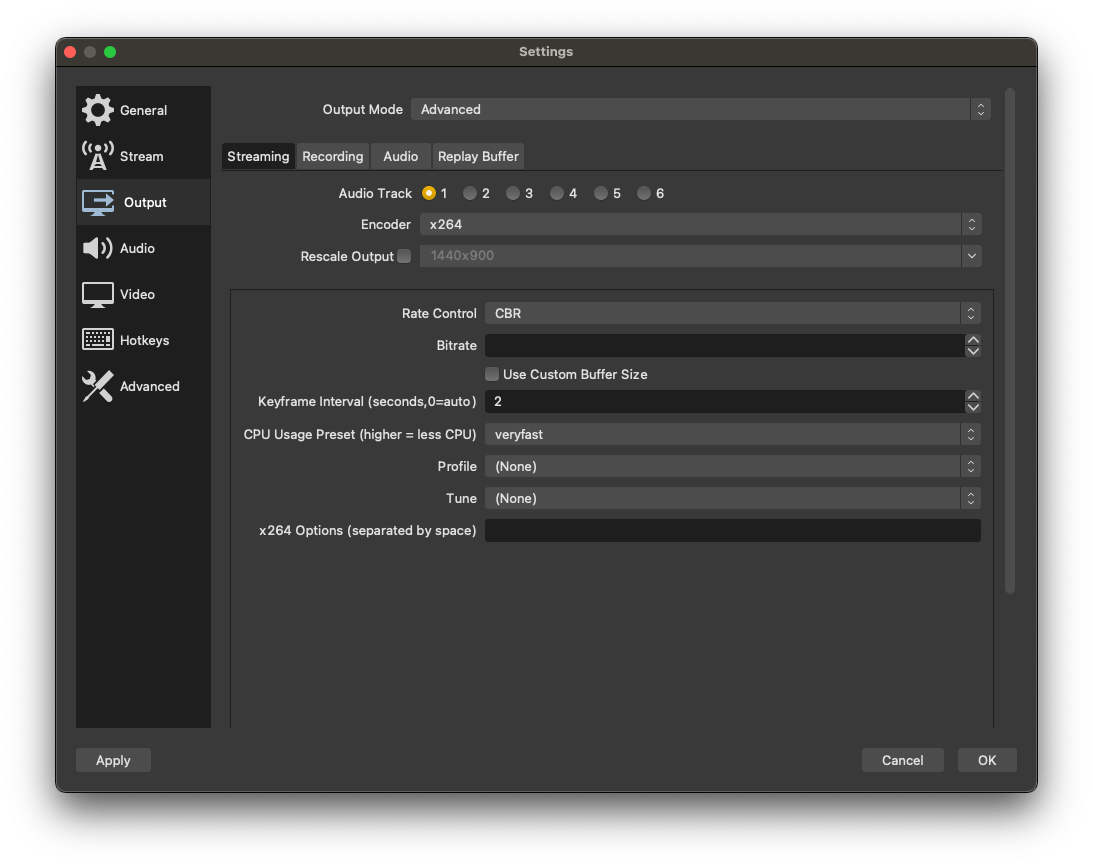The height and width of the screenshot is (866, 1093).
Task: Select audio track 5 radio button
Action: point(601,193)
